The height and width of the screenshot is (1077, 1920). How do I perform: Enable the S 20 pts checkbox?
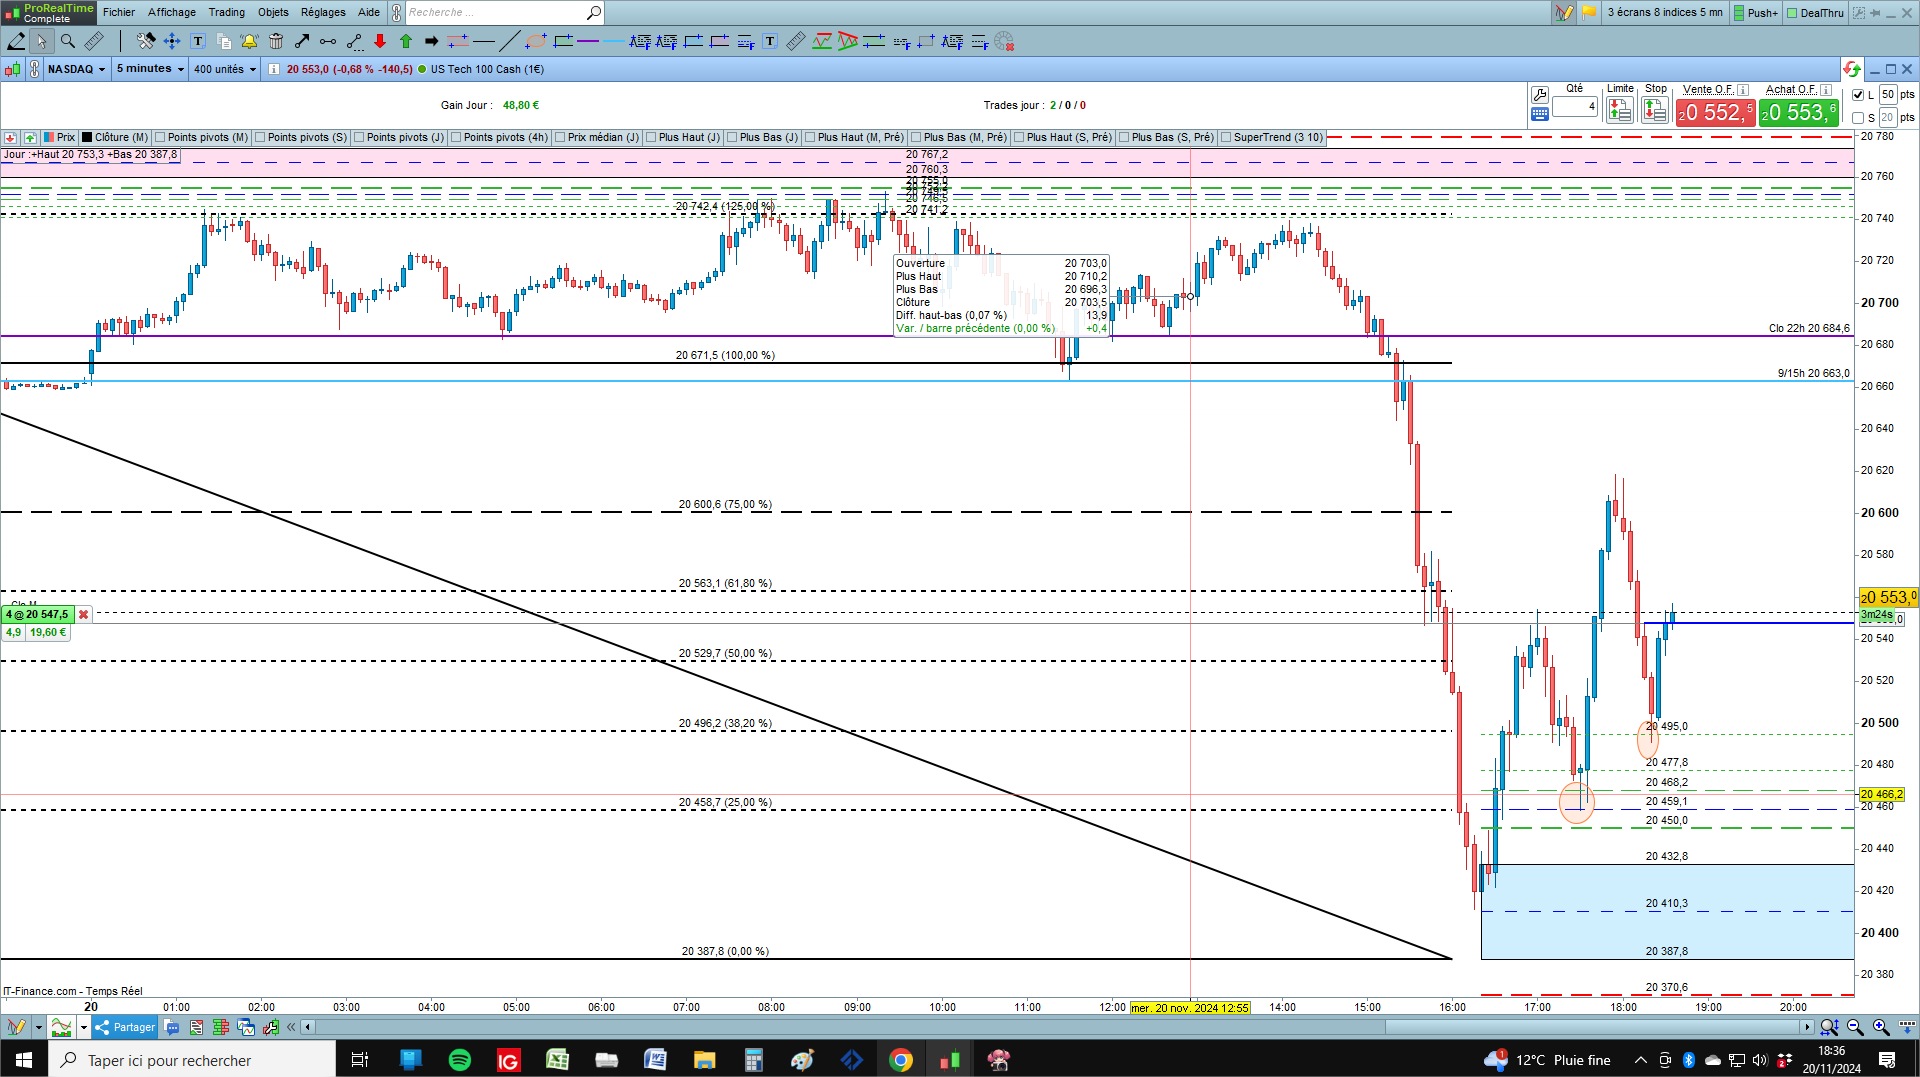coord(1858,118)
